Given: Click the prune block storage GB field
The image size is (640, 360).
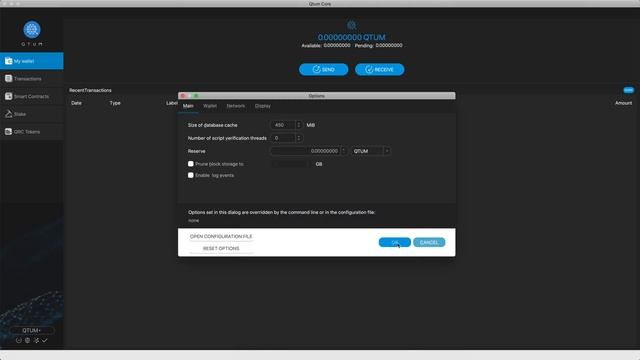Looking at the screenshot, I should [x=291, y=164].
